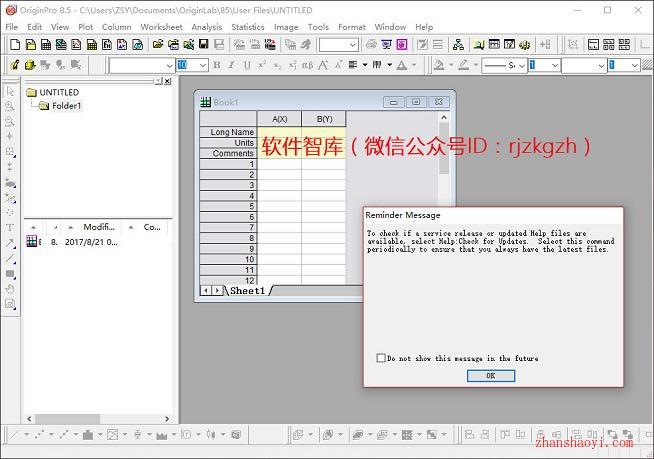Screen dimensions: 654x459
Task: Select the Arrow drawing tool
Action: [10, 243]
